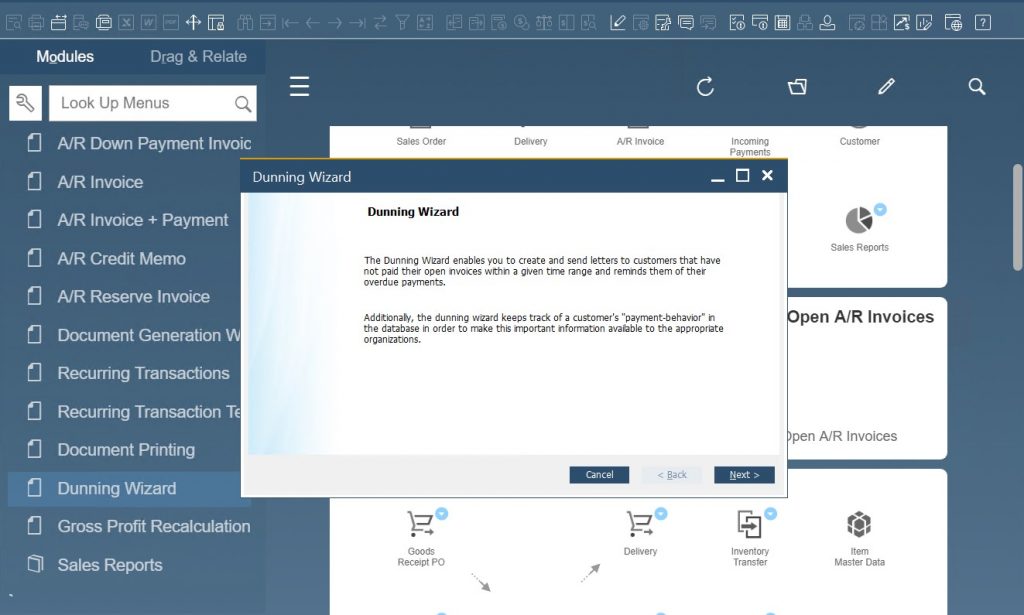Activate the Edit pencil icon
This screenshot has height=615, width=1024.
[886, 87]
